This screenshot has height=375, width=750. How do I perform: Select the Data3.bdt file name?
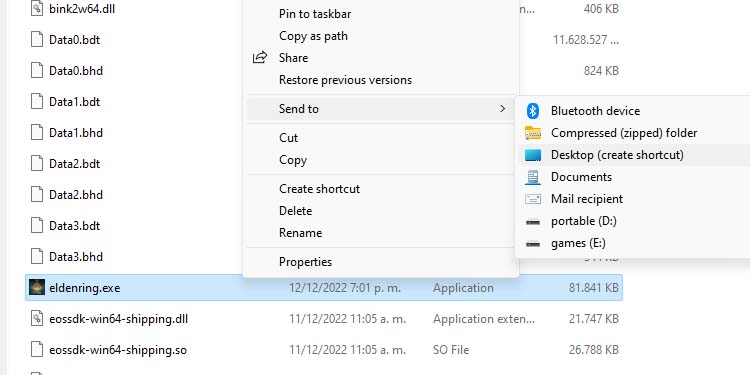point(74,226)
